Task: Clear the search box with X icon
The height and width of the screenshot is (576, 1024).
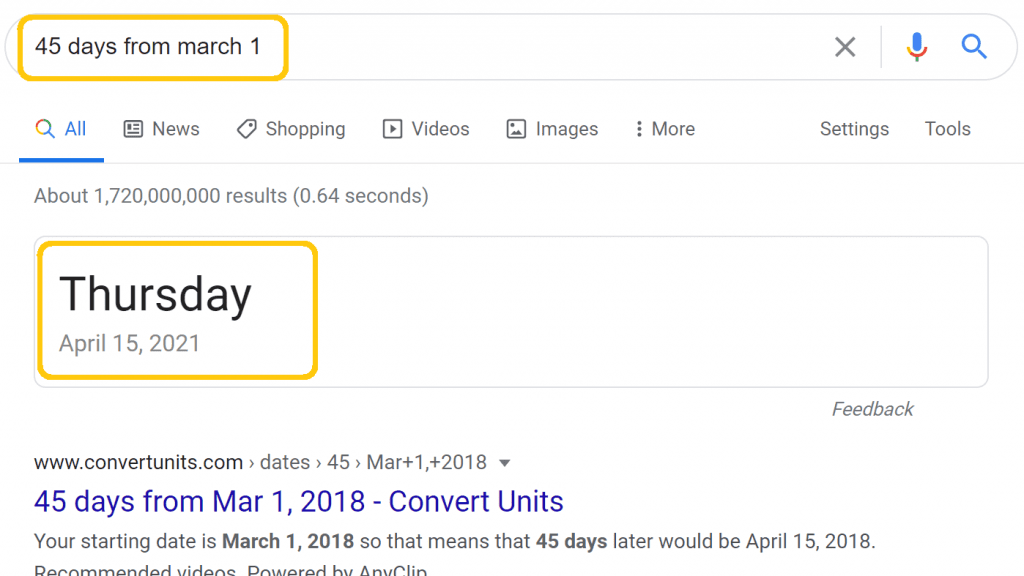Action: (x=845, y=47)
